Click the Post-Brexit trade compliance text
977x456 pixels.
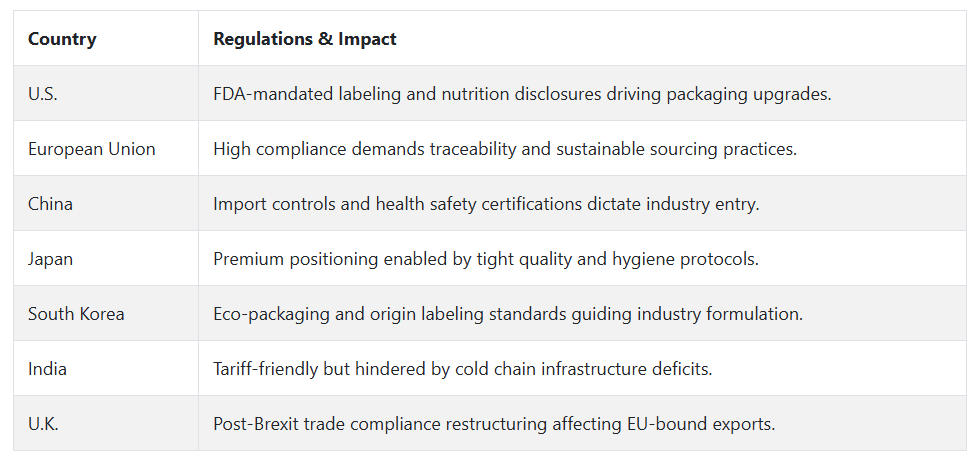(494, 424)
